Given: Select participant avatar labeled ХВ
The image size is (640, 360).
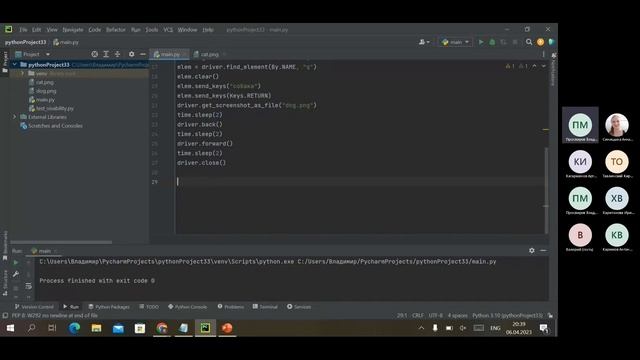Looking at the screenshot, I should (617, 198).
